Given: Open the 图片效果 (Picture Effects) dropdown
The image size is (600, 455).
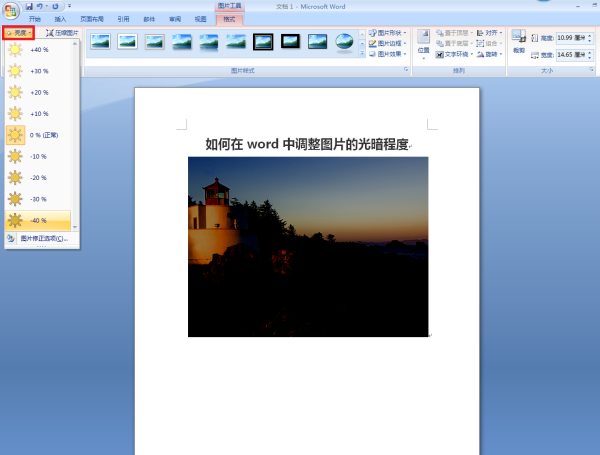Looking at the screenshot, I should 387,55.
